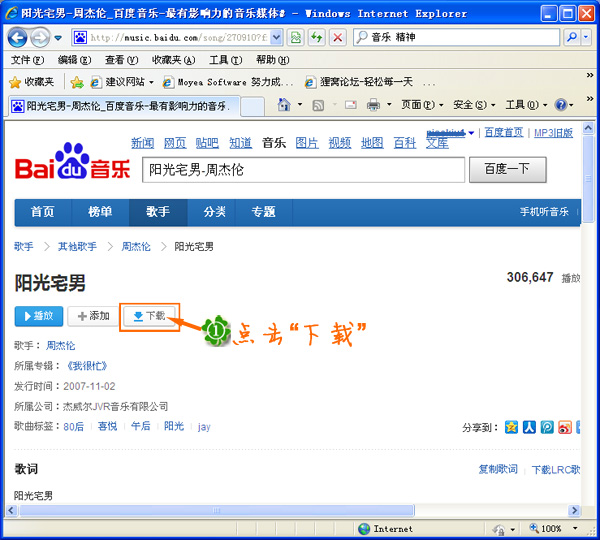Expand the Print dropdown arrow
The image size is (600, 540).
pyautogui.click(x=390, y=104)
